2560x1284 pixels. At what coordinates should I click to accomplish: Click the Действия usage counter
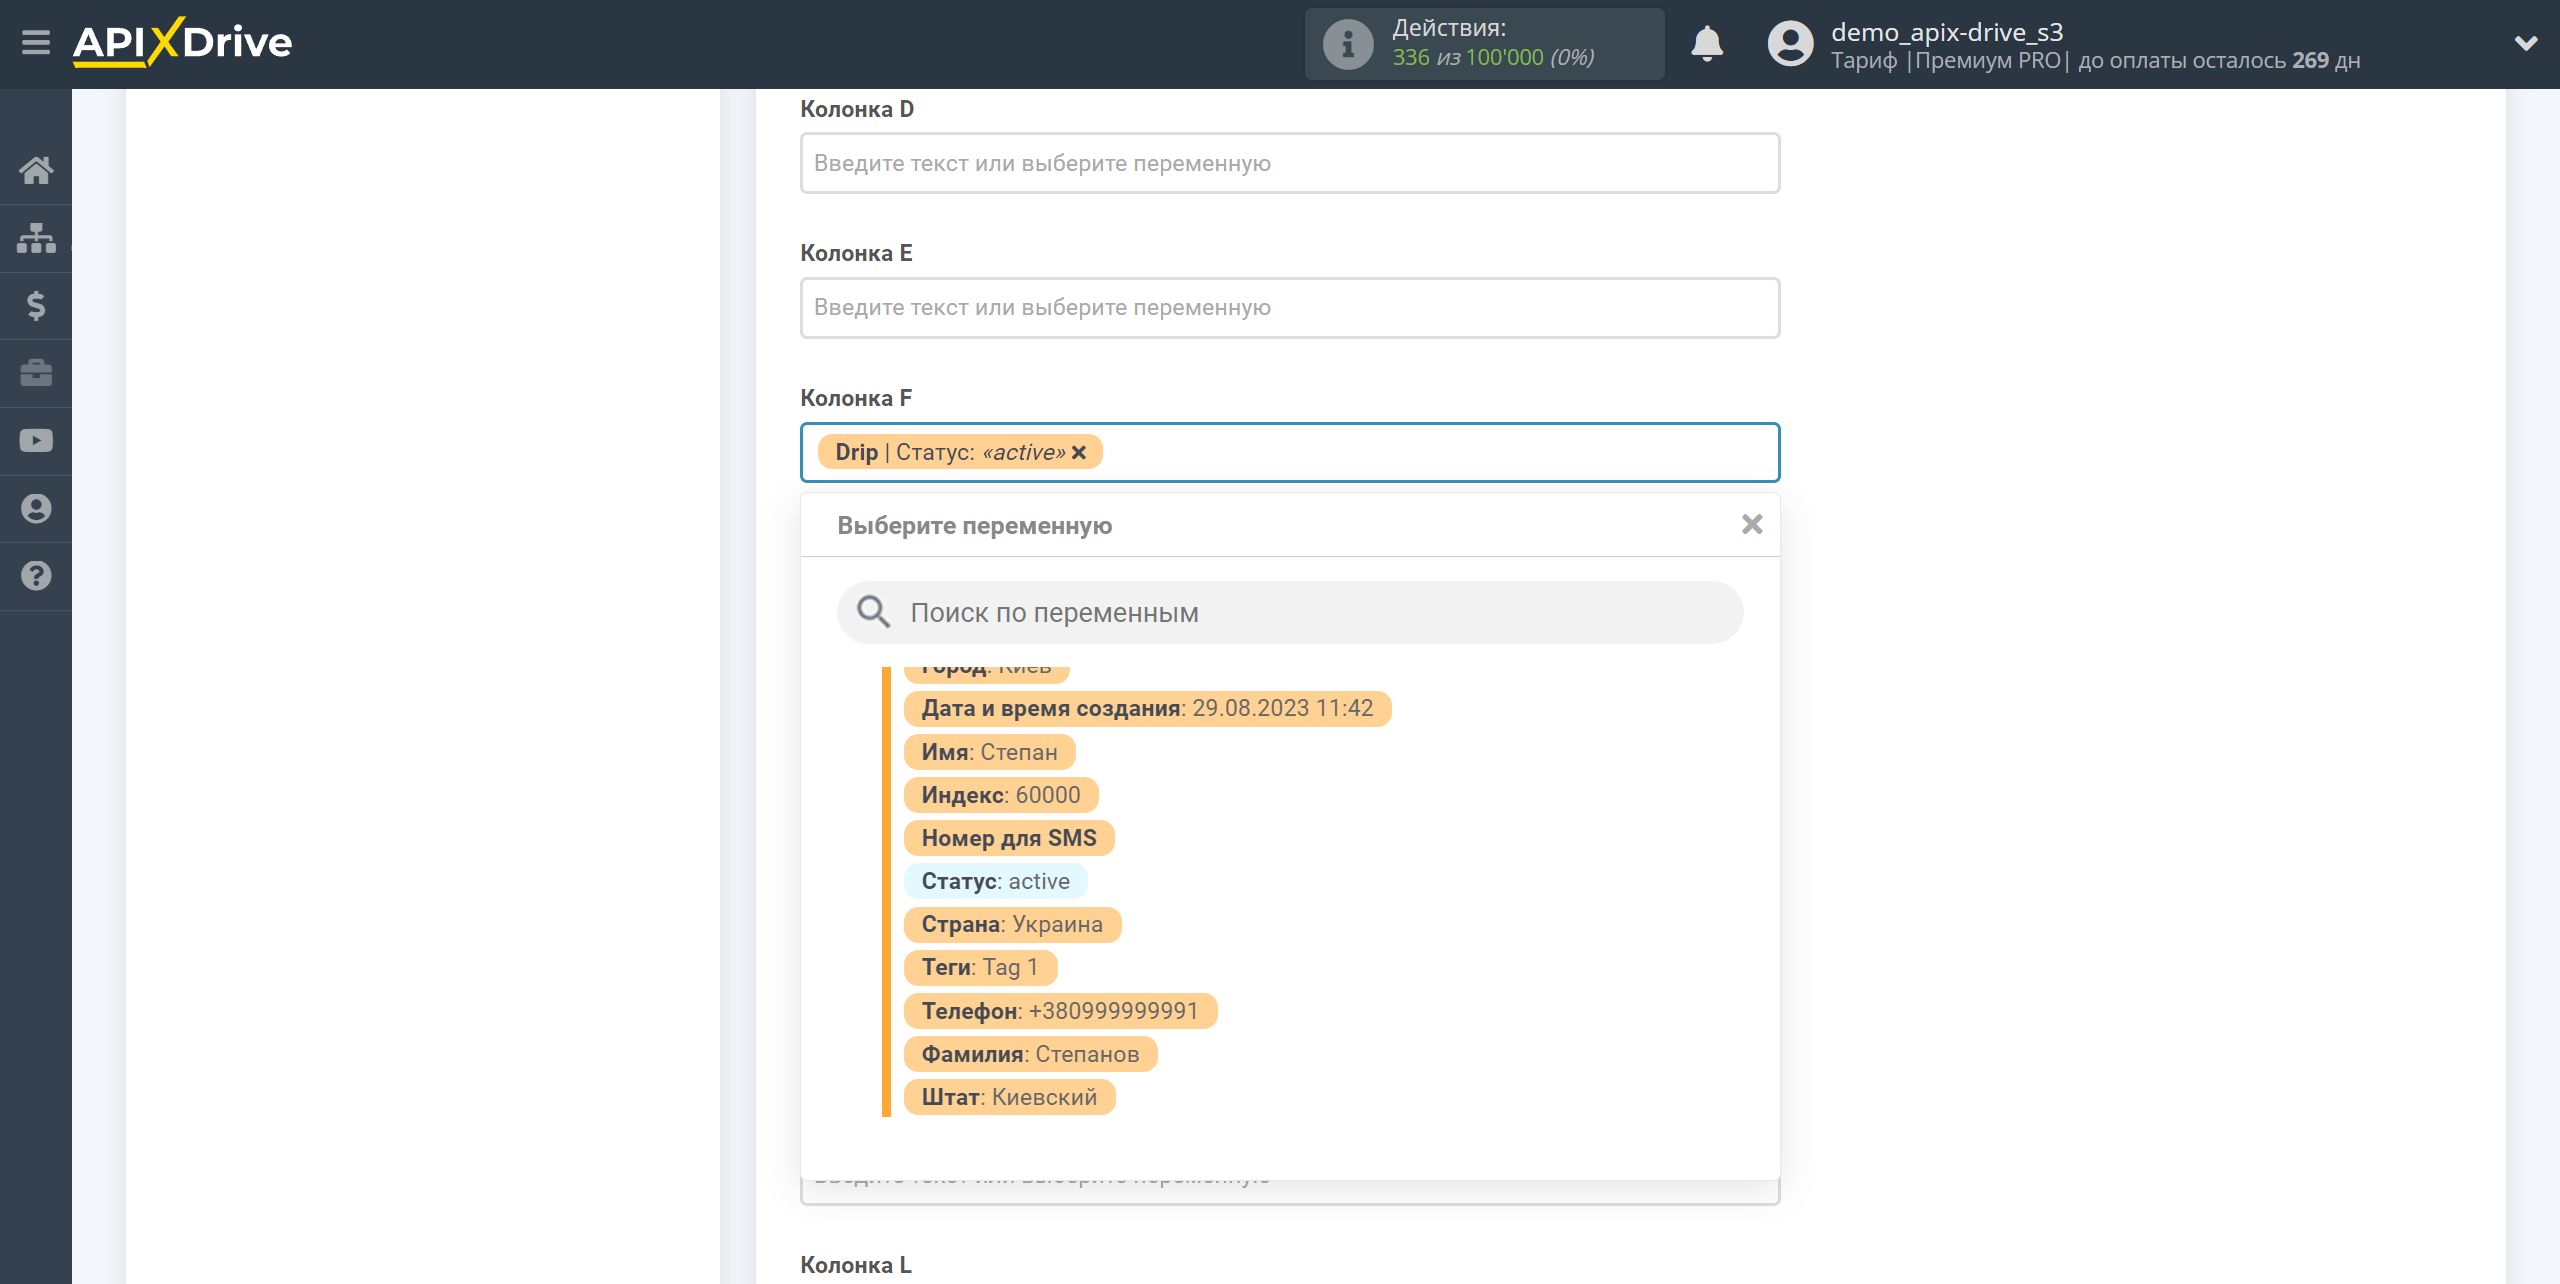point(1484,44)
